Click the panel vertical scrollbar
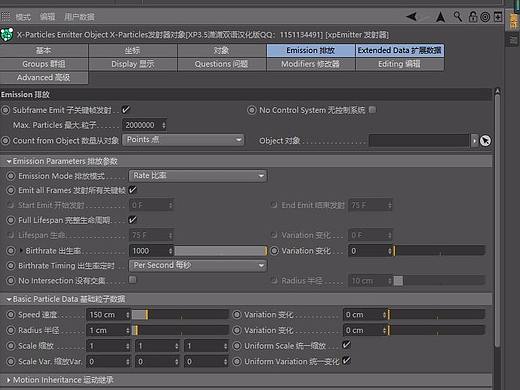Screen dimensions: 520x390 tap(497, 220)
